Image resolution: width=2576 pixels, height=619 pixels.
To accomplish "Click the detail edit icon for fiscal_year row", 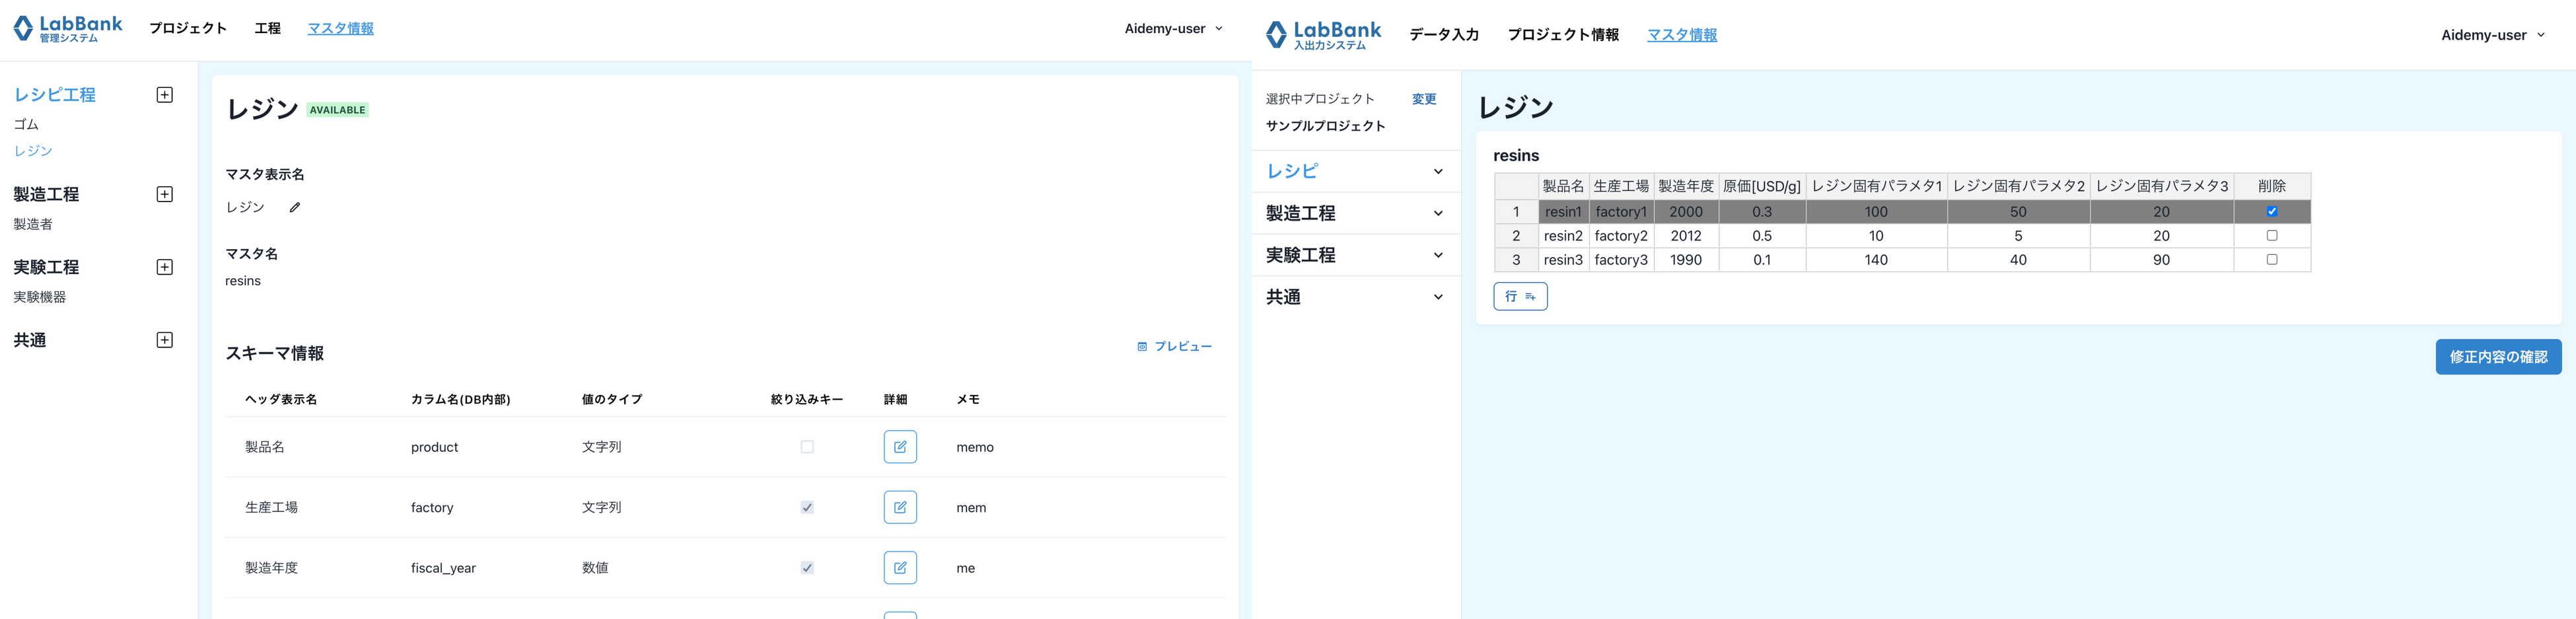I will [899, 567].
